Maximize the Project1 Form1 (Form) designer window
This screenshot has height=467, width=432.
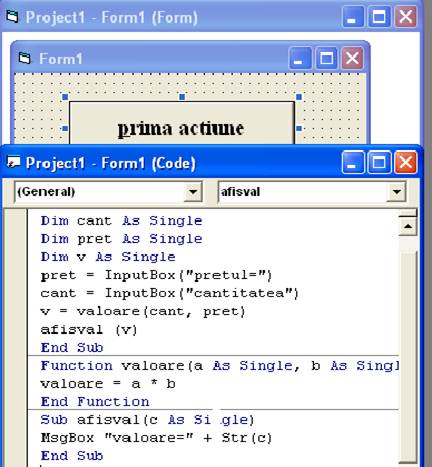[379, 17]
